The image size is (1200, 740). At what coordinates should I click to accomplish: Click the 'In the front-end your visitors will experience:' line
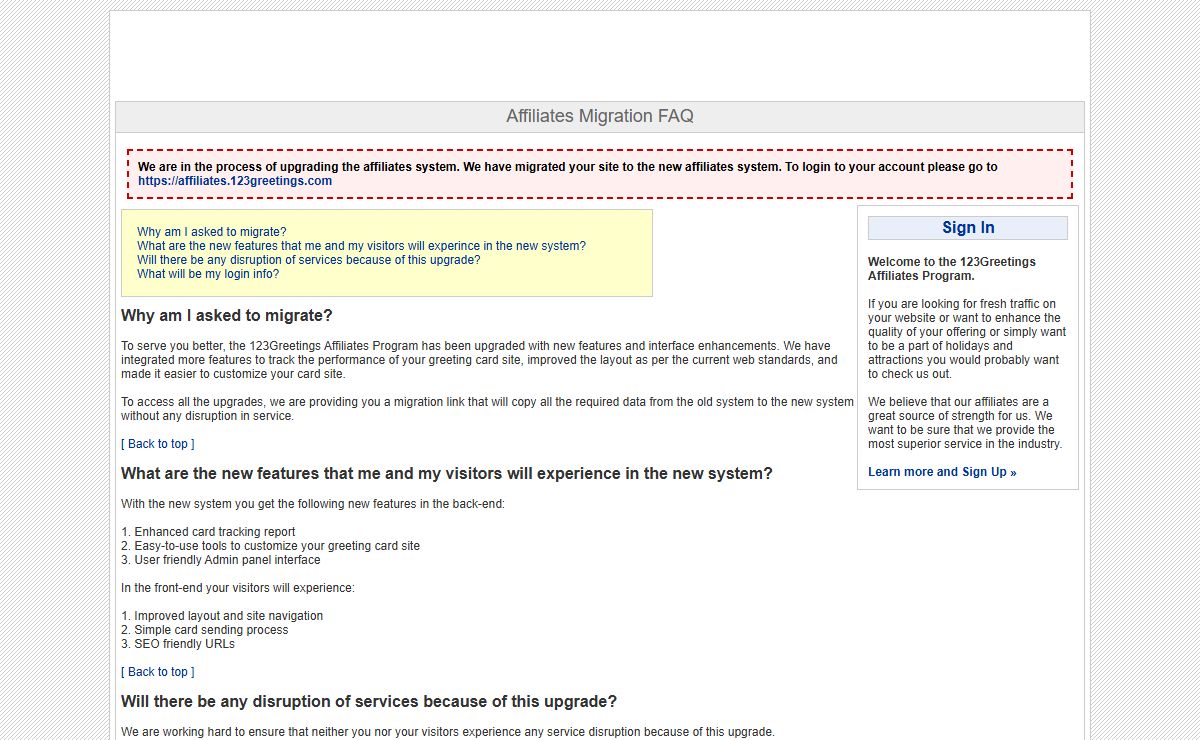click(x=238, y=588)
